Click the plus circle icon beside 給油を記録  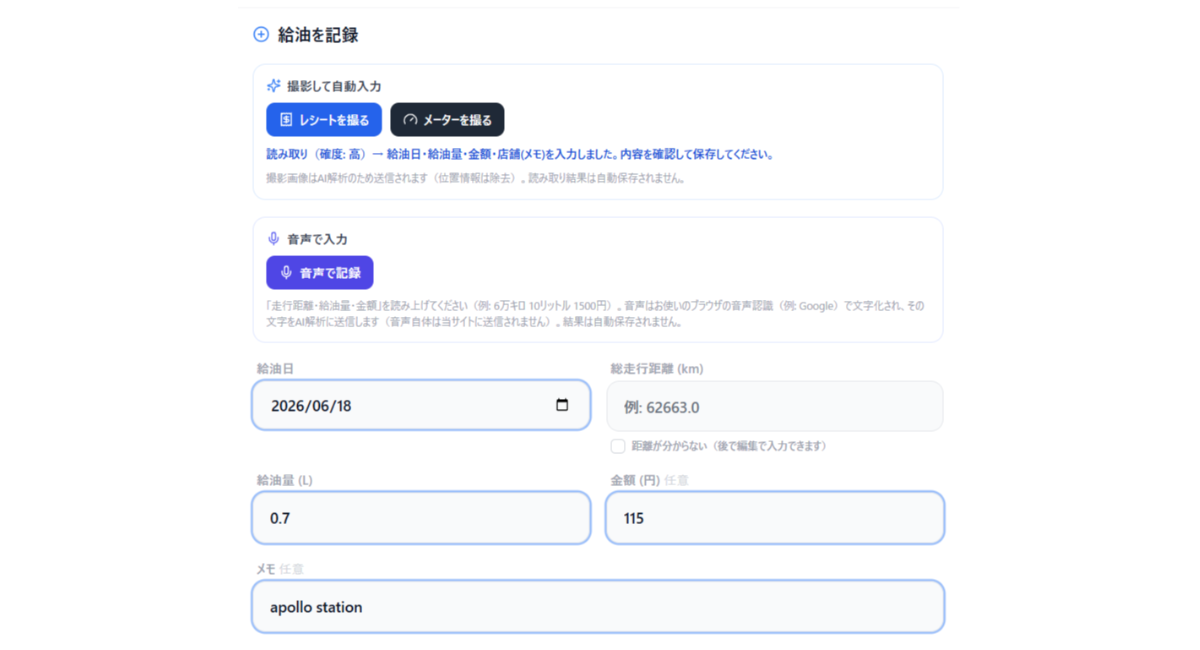click(x=261, y=35)
